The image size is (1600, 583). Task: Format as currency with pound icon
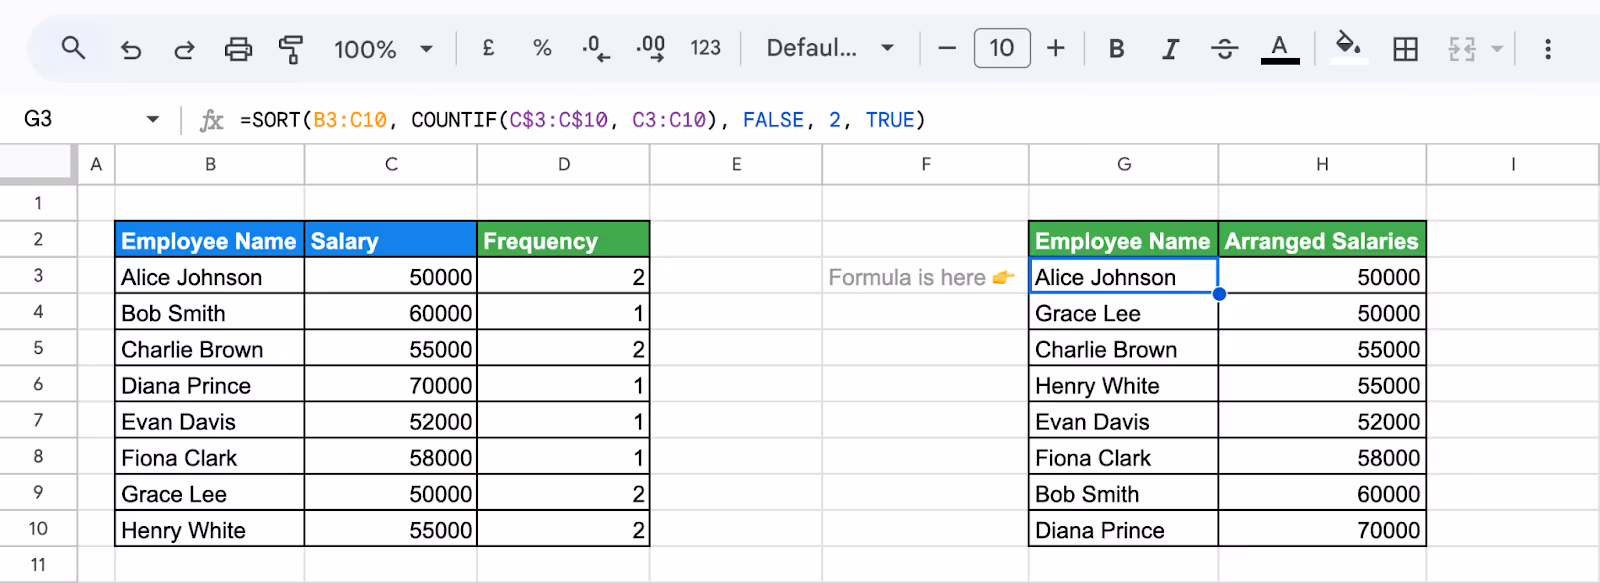(488, 48)
